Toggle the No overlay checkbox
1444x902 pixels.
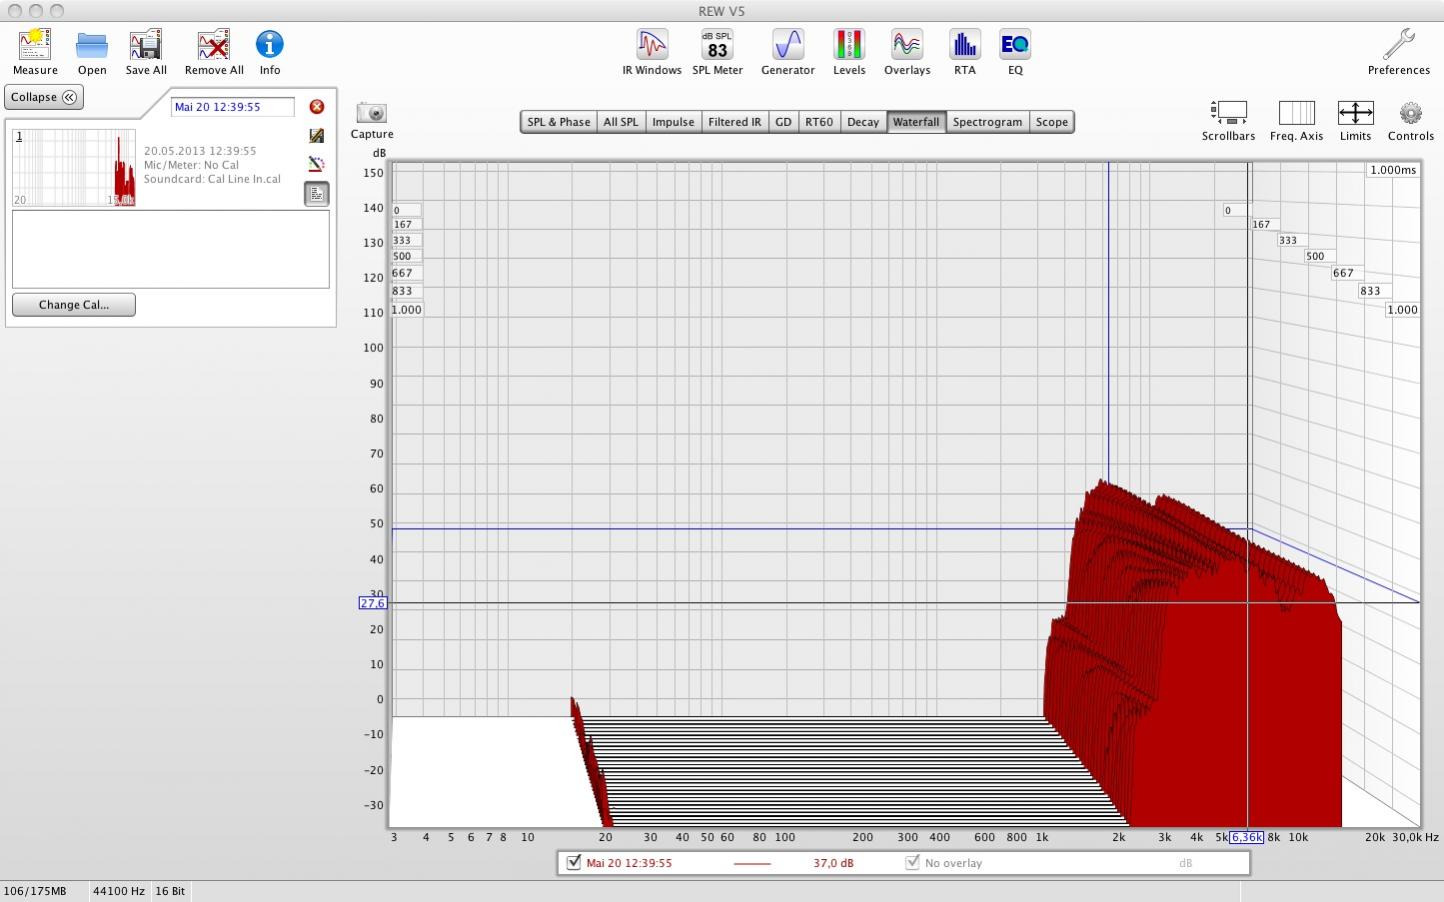click(x=912, y=862)
